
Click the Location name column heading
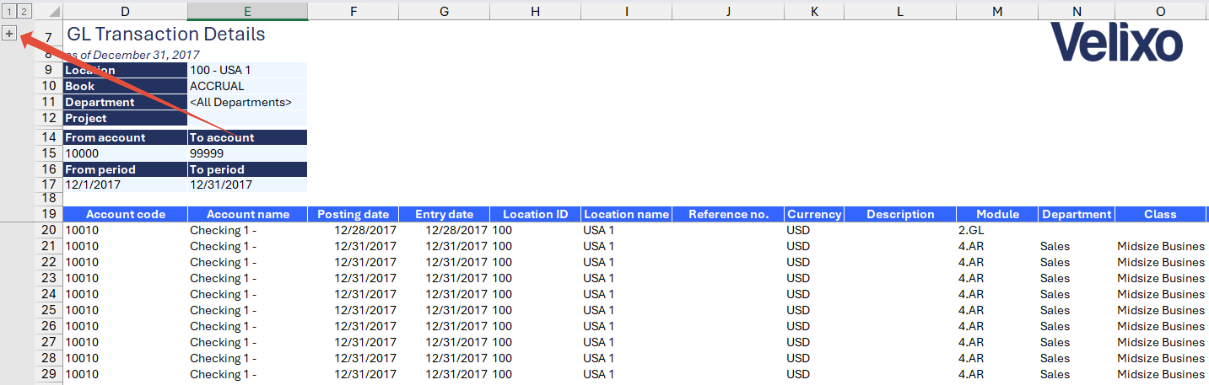point(626,214)
